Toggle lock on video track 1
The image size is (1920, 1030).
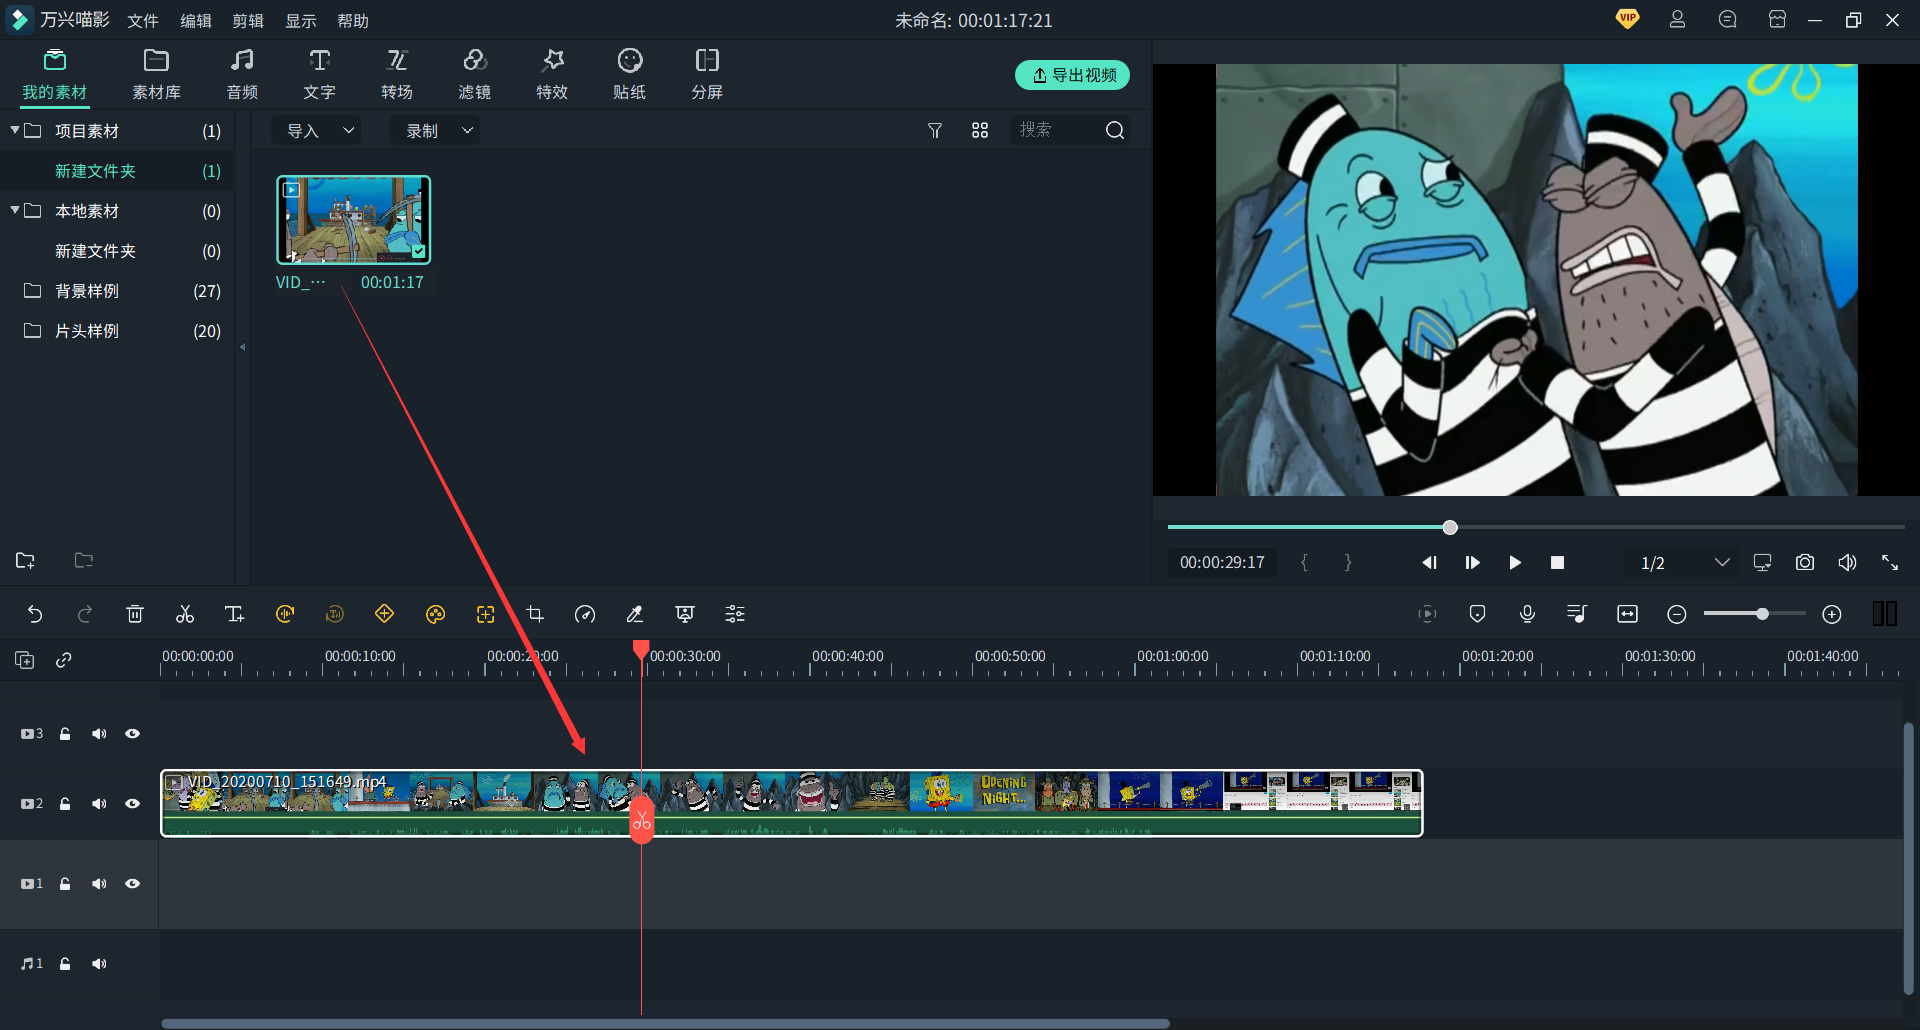(x=65, y=884)
